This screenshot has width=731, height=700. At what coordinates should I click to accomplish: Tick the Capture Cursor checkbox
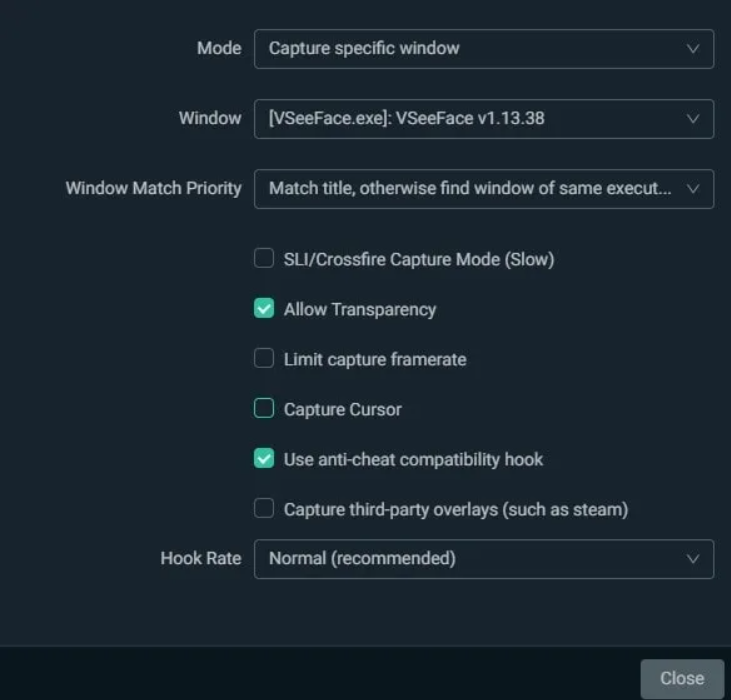264,408
